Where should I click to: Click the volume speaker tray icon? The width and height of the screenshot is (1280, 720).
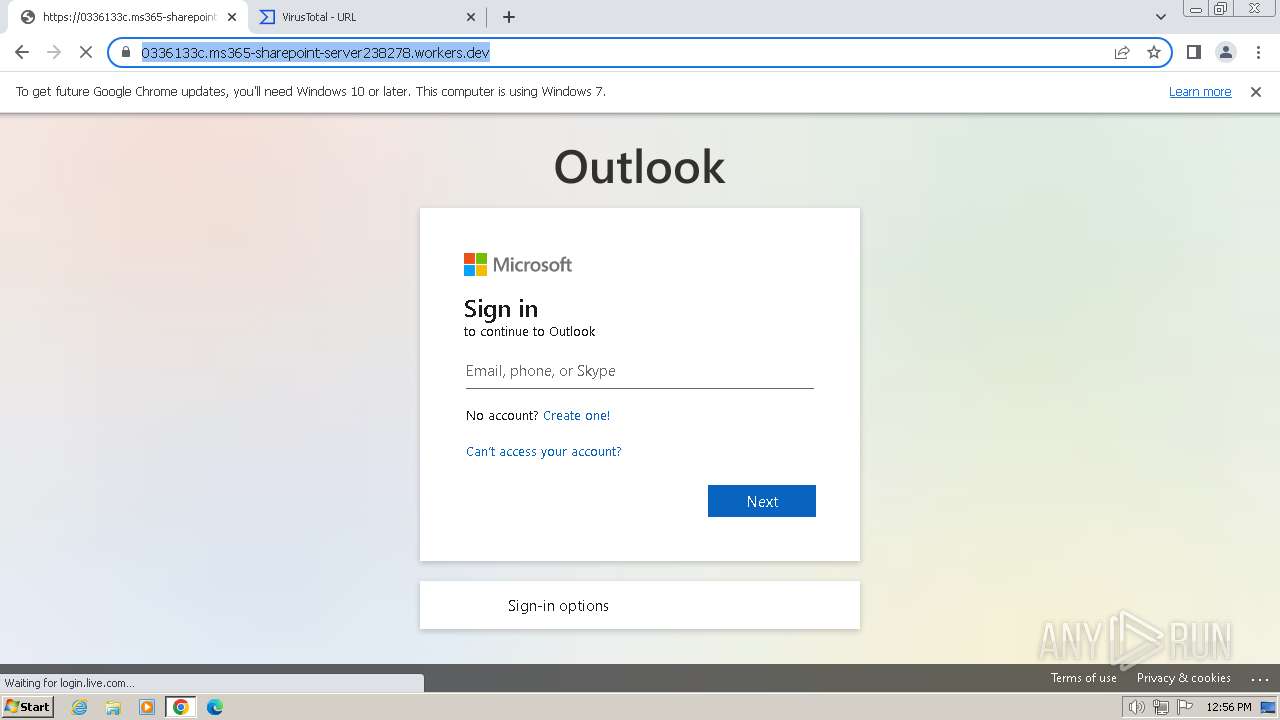tap(1137, 707)
